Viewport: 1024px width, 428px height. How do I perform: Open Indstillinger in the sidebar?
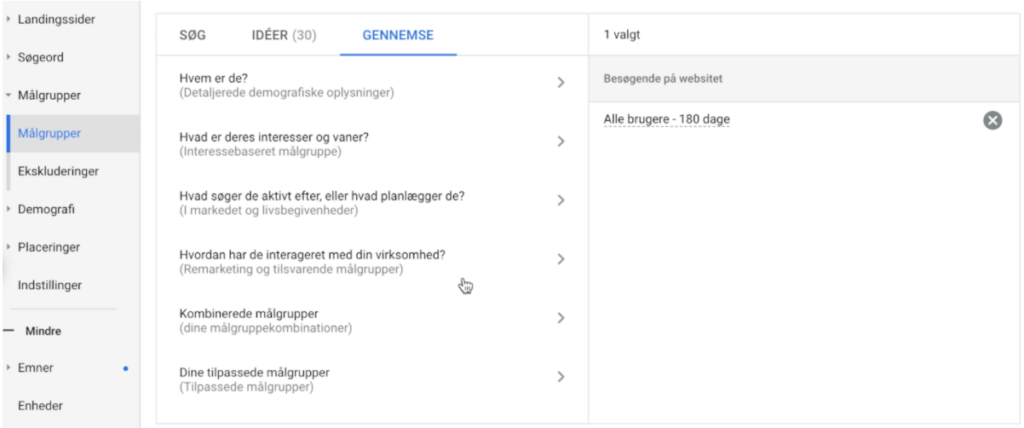[50, 286]
